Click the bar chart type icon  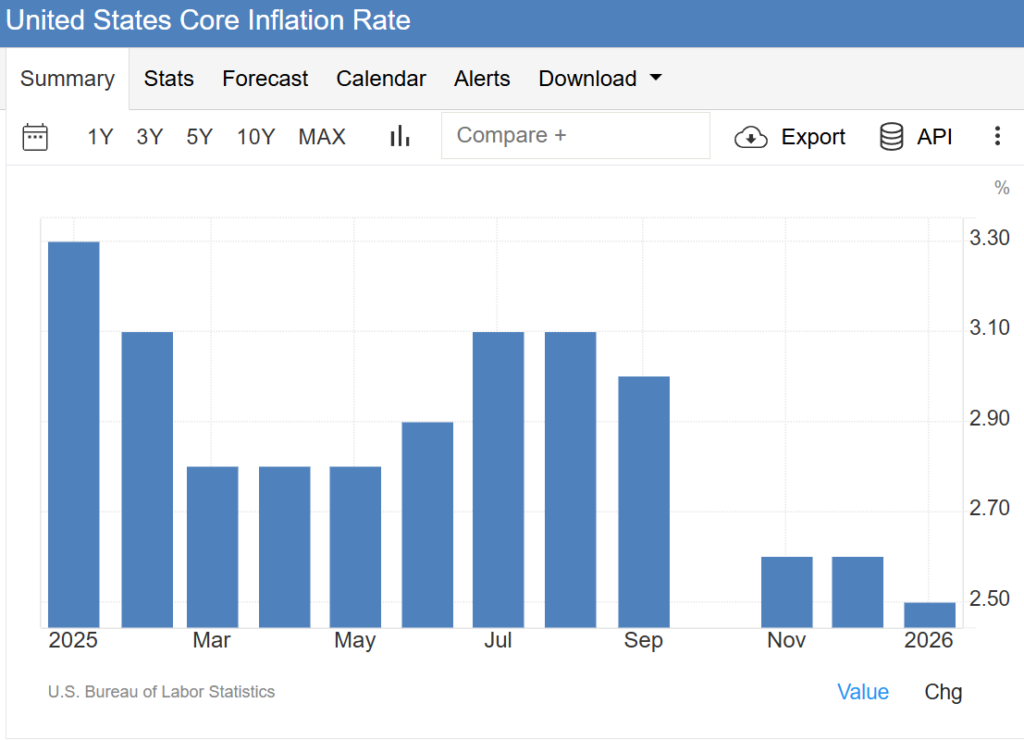click(400, 137)
